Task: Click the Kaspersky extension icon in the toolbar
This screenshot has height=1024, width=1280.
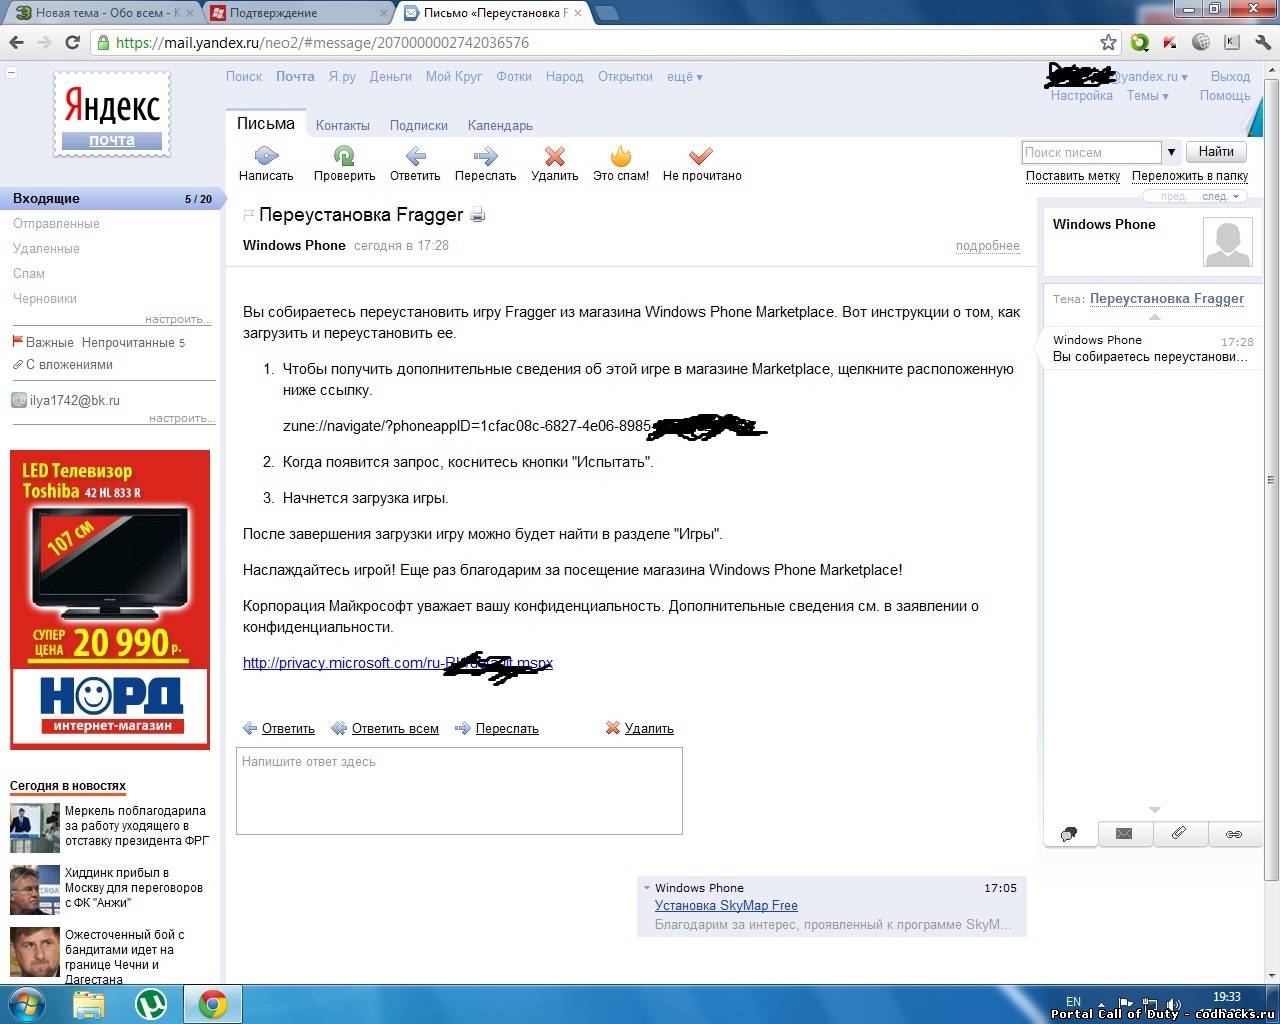Action: (1171, 42)
